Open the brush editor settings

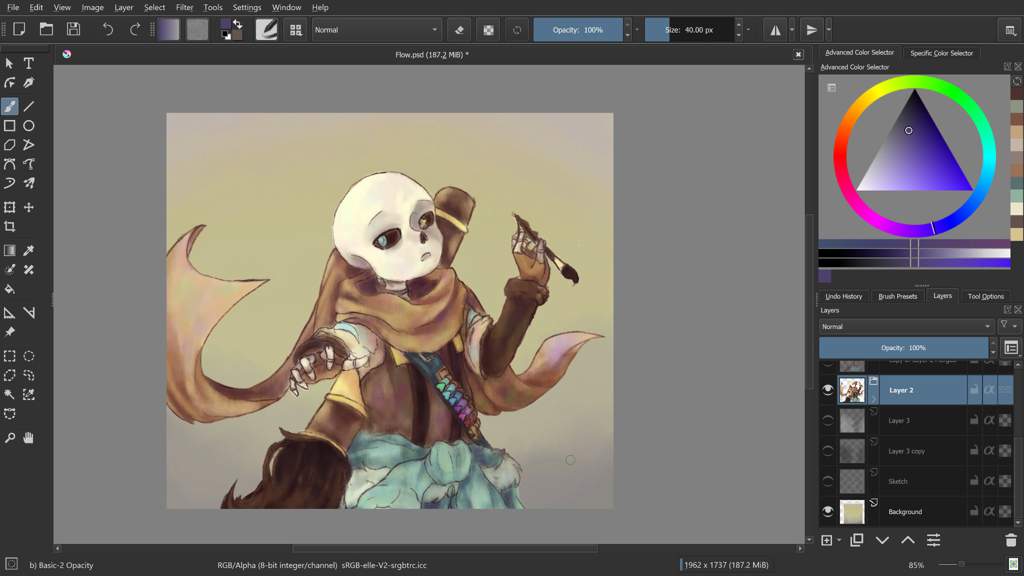[x=266, y=29]
